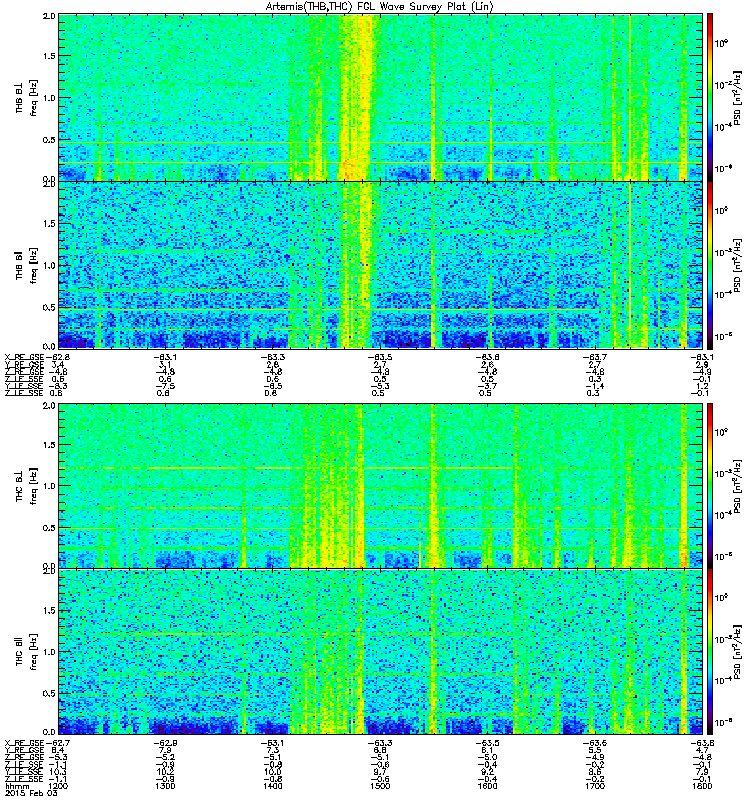Click the 1.5 frequency tick of THB B-parallel panel
Screen dimensions: 750x800
coord(49,223)
